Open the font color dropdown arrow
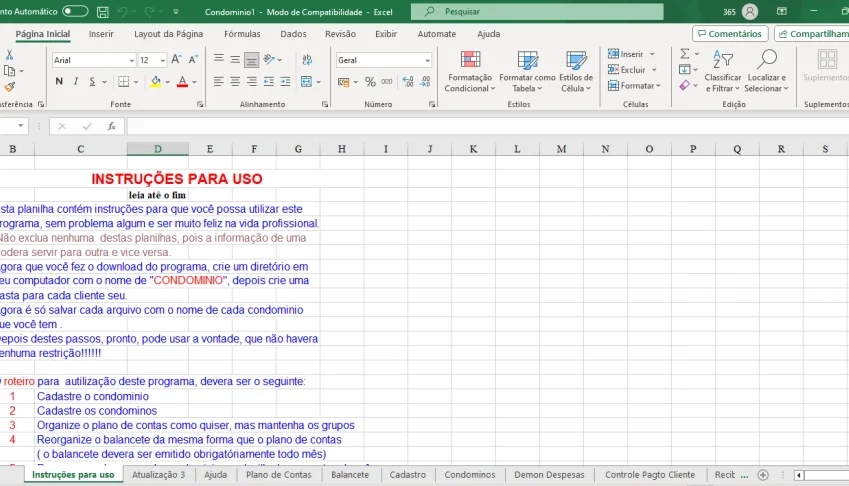 (x=194, y=82)
